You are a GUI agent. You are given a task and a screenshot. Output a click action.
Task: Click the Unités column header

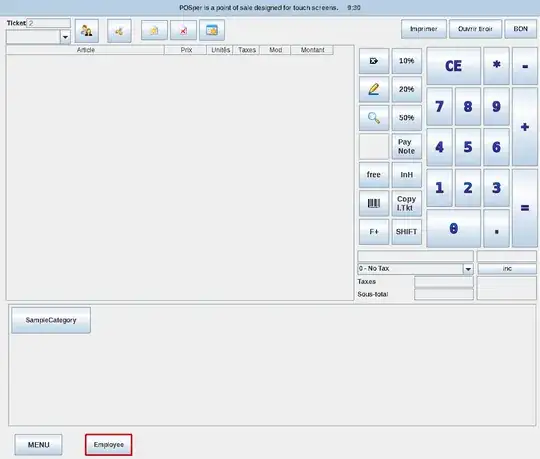(x=220, y=50)
